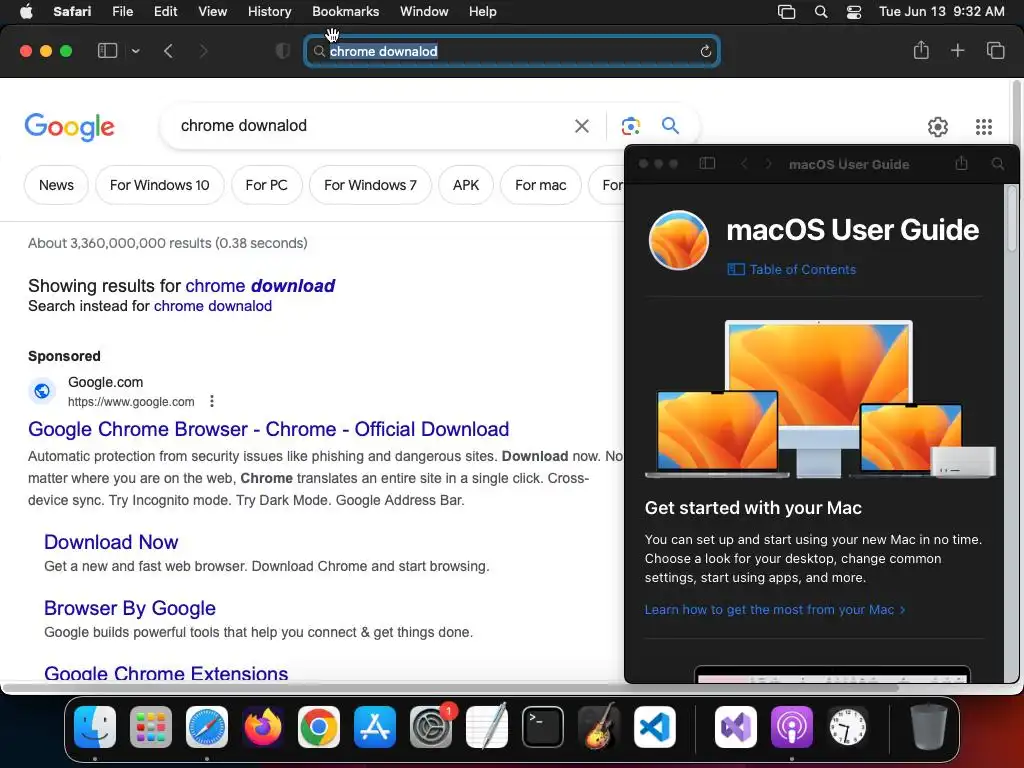Open Firefox from the Dock
This screenshot has height=768, width=1024.
point(263,727)
